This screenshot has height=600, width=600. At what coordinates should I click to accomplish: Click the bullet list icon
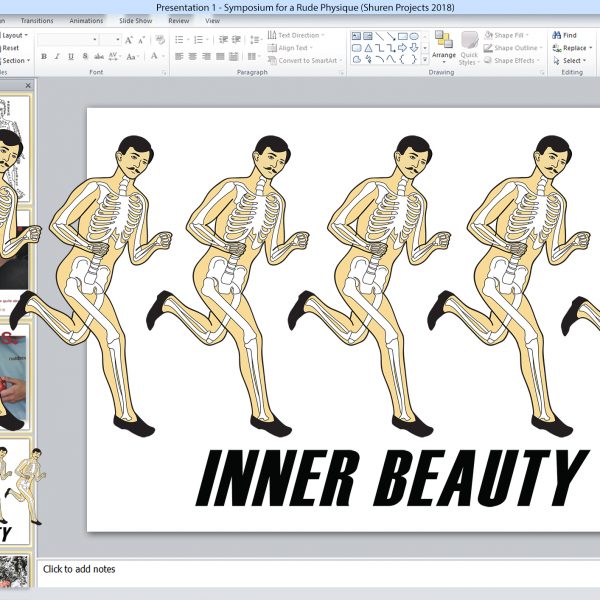pyautogui.click(x=180, y=40)
